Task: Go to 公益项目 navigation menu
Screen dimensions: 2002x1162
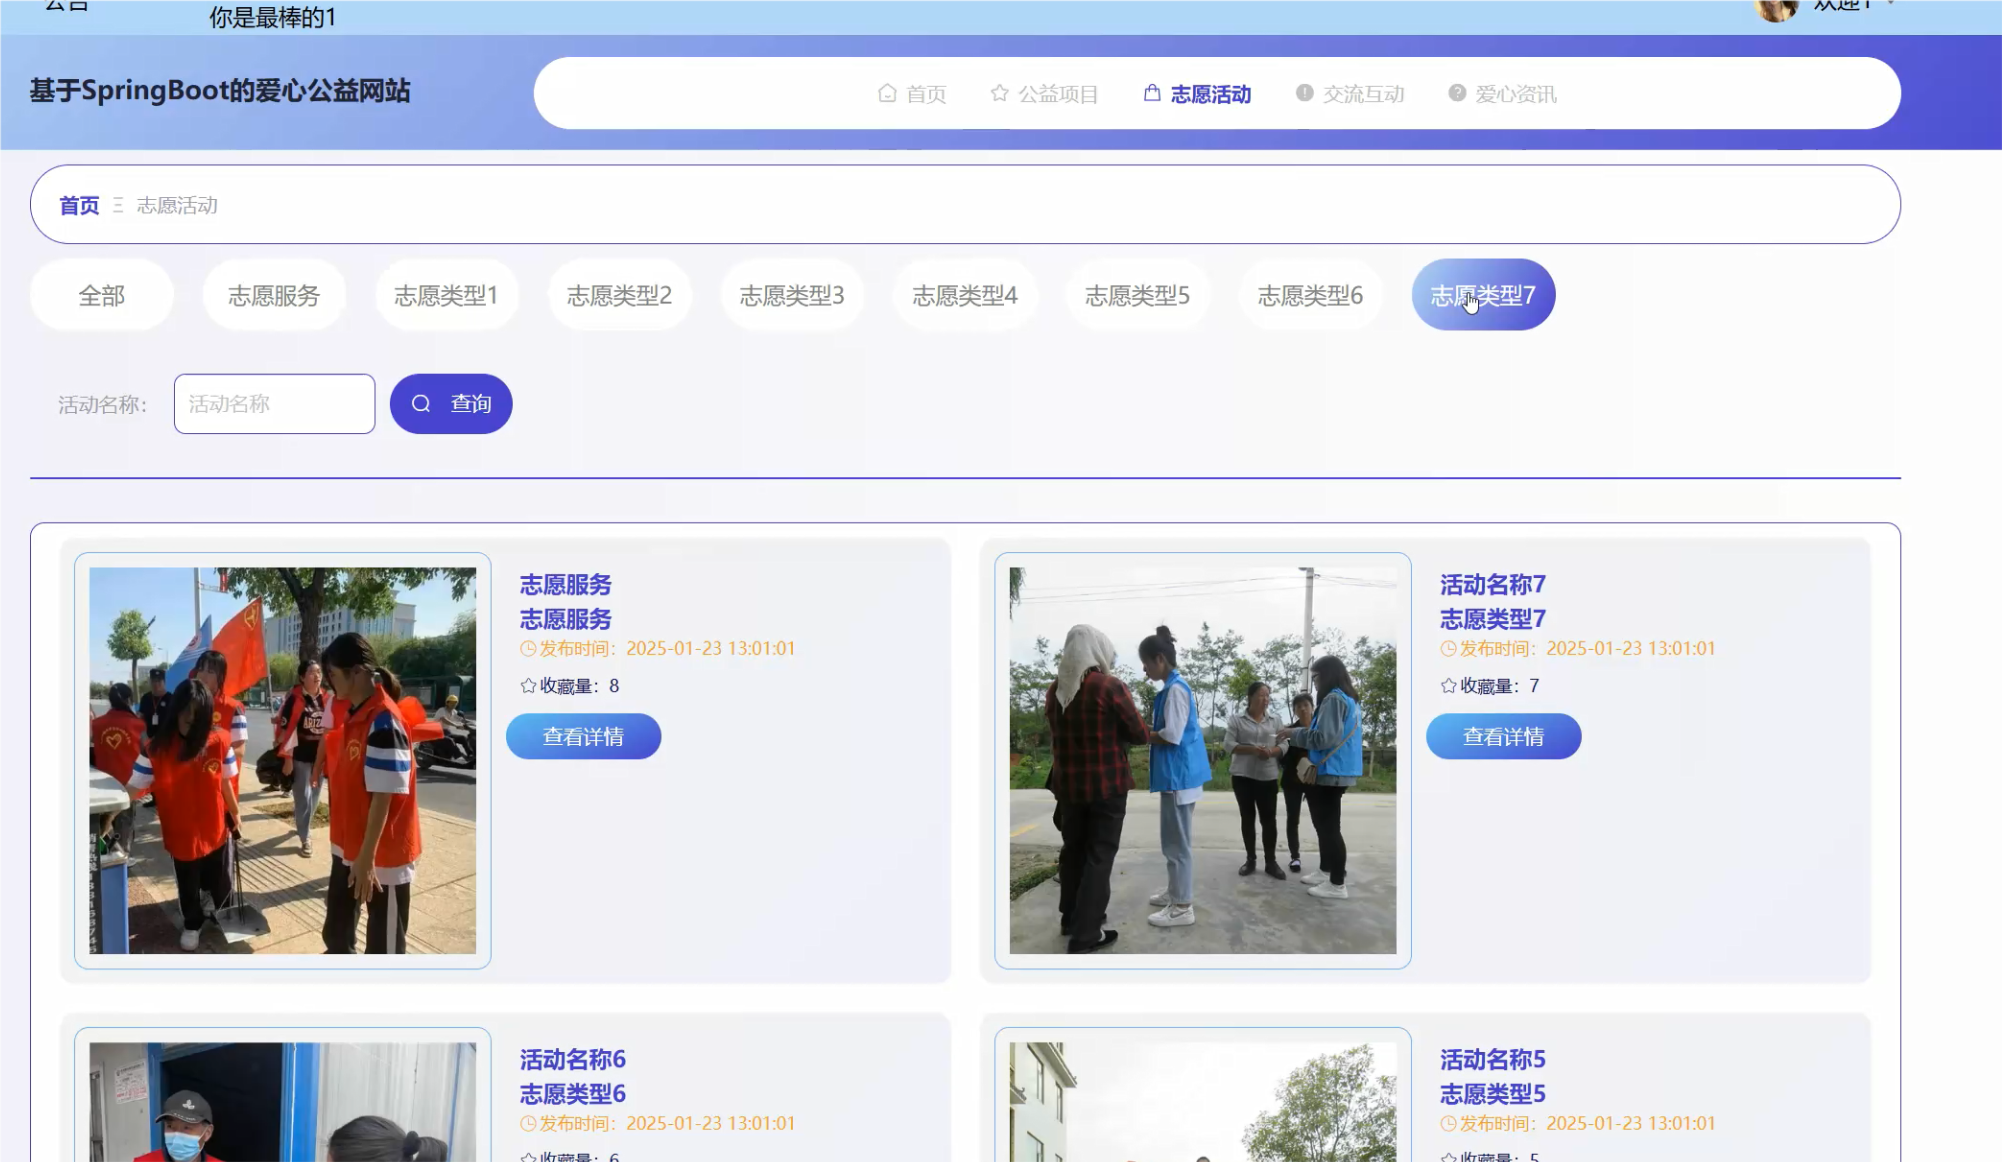Action: (x=1058, y=94)
